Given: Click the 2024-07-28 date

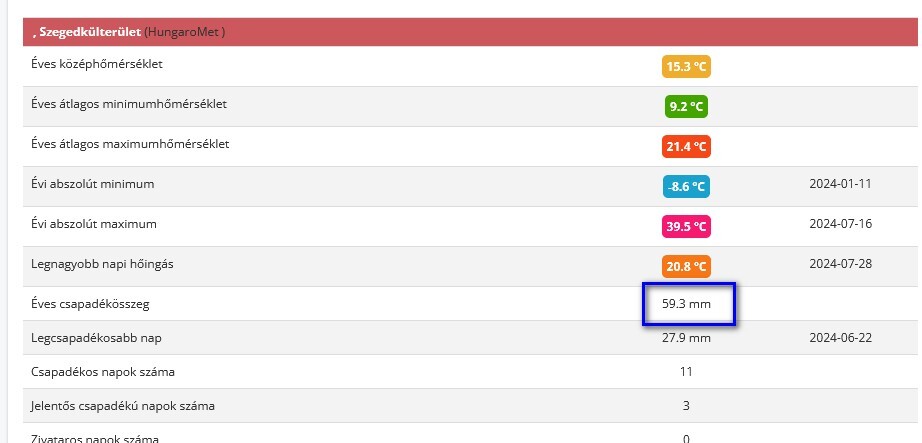Looking at the screenshot, I should tap(840, 264).
